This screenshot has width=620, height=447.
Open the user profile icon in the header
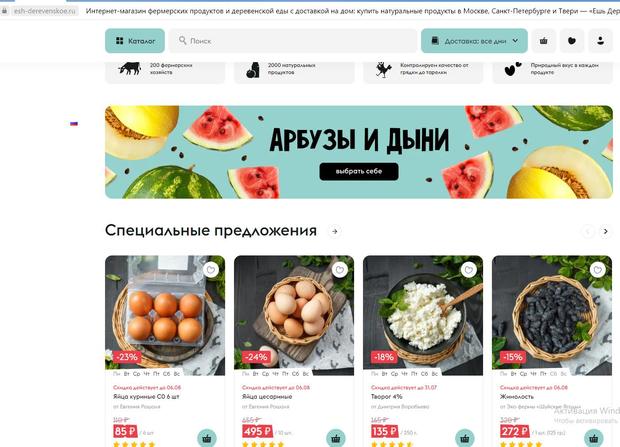600,41
